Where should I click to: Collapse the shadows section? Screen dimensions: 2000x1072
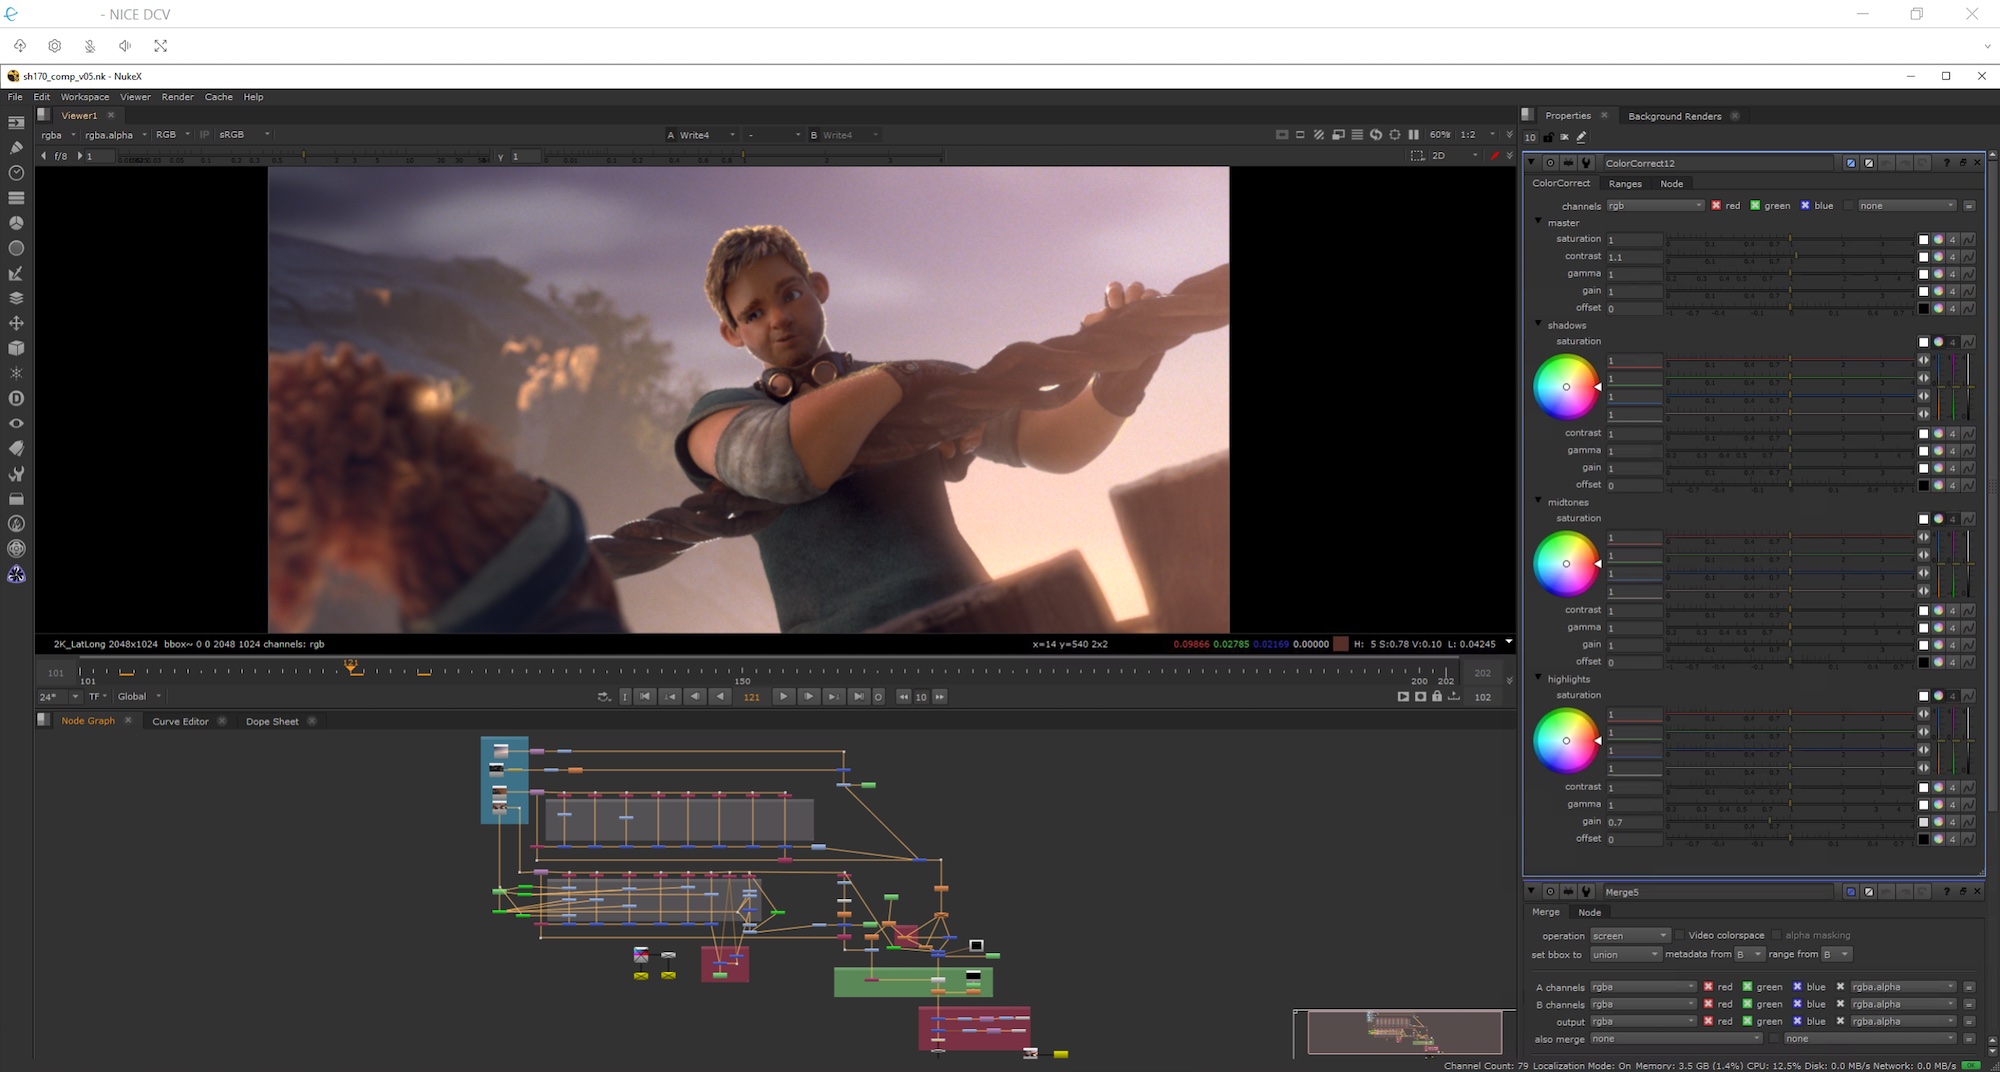coord(1539,324)
